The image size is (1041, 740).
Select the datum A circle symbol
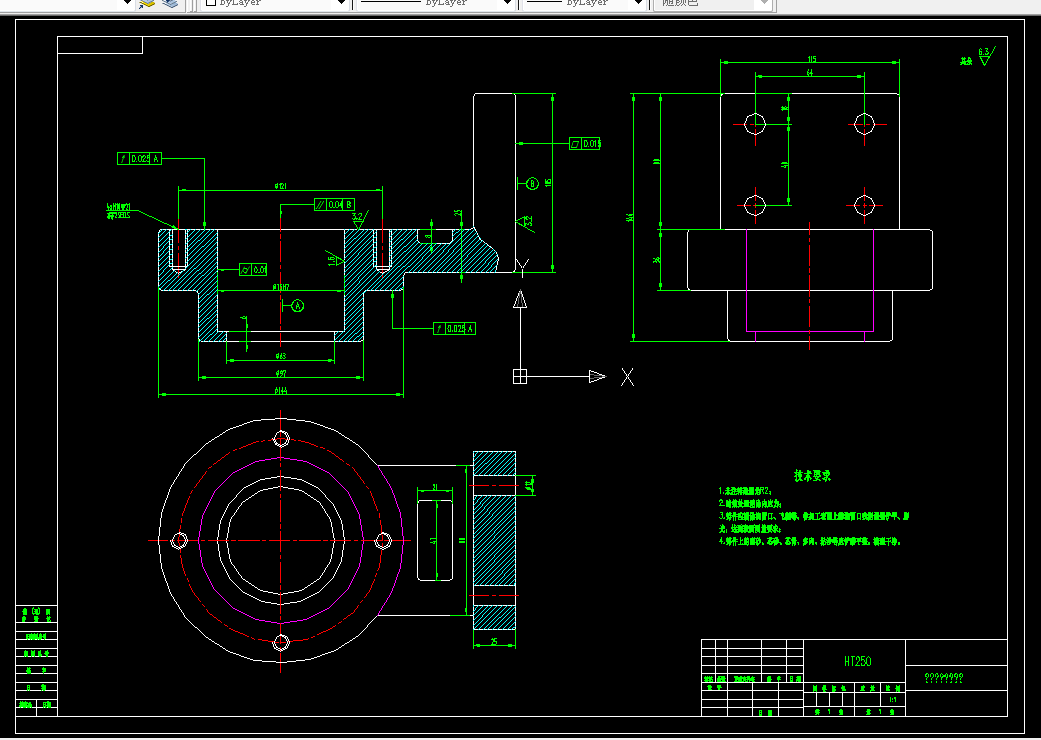pos(297,305)
